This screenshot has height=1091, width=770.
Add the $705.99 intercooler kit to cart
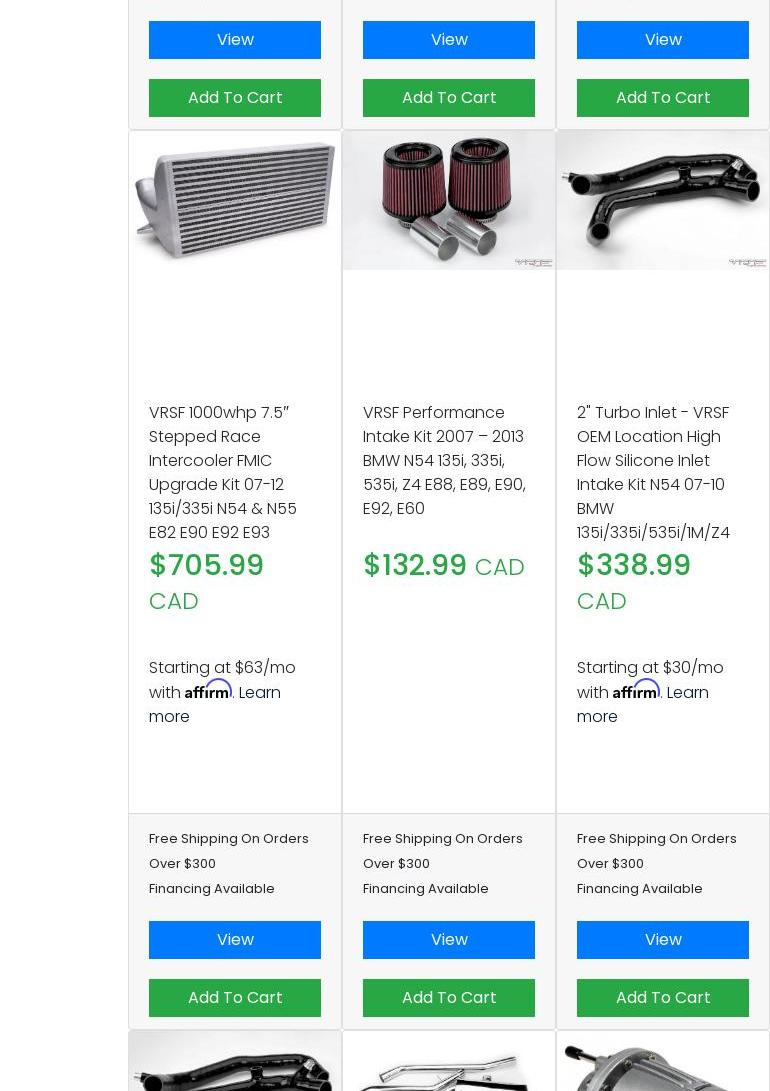click(x=235, y=998)
